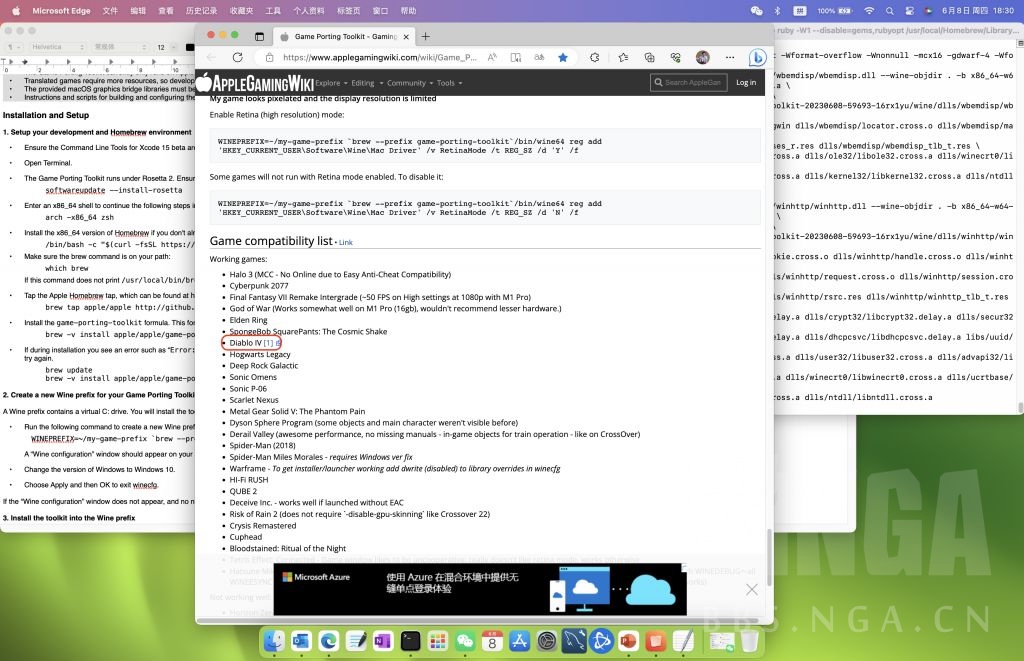Launch Terminal from the Dock
The image size is (1024, 661).
pyautogui.click(x=410, y=640)
